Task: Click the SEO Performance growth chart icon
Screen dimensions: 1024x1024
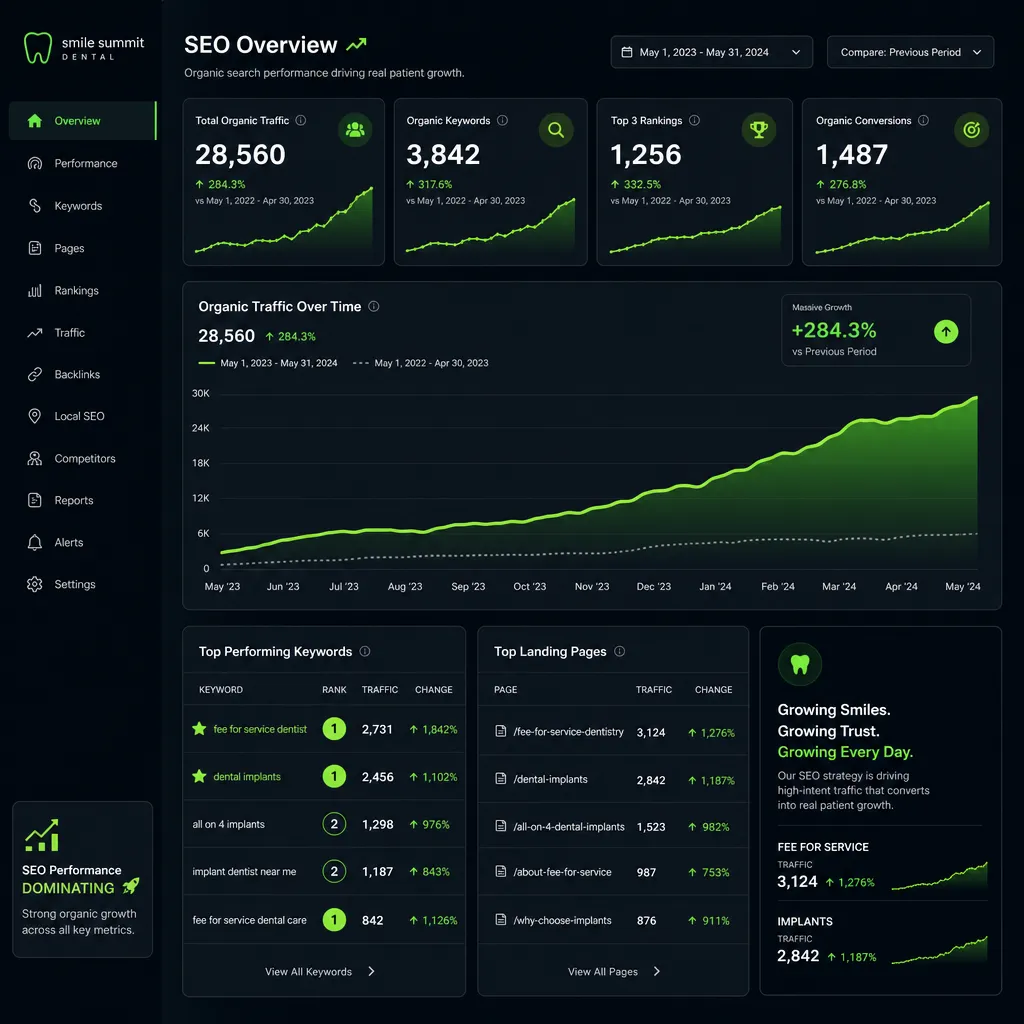Action: point(42,835)
